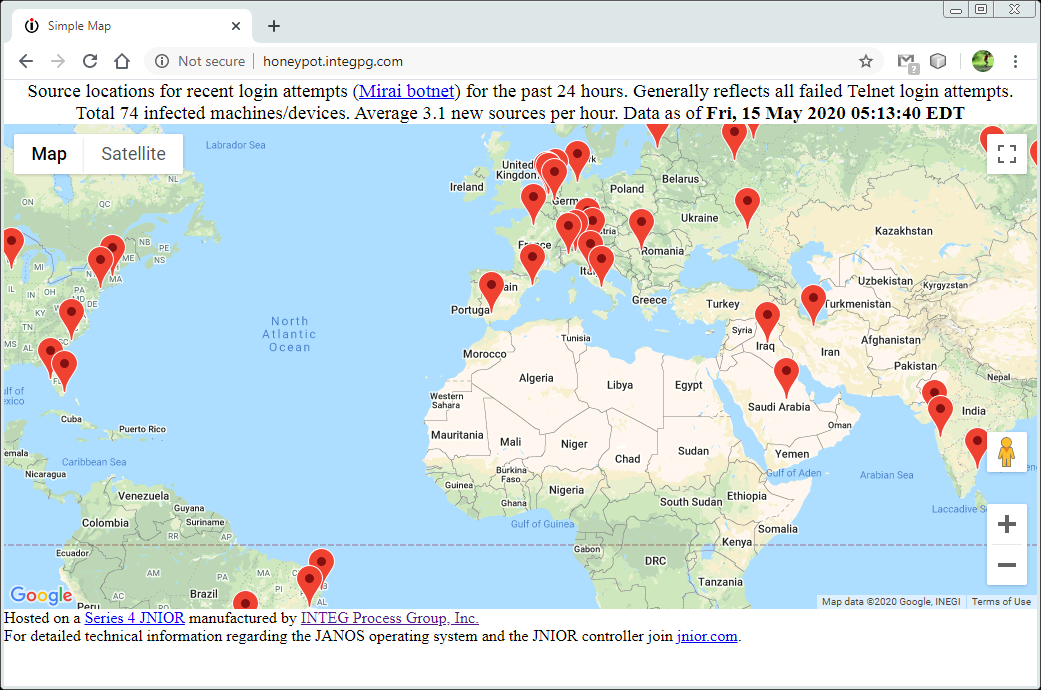
Task: Open the Gmail extension icon
Action: [906, 62]
